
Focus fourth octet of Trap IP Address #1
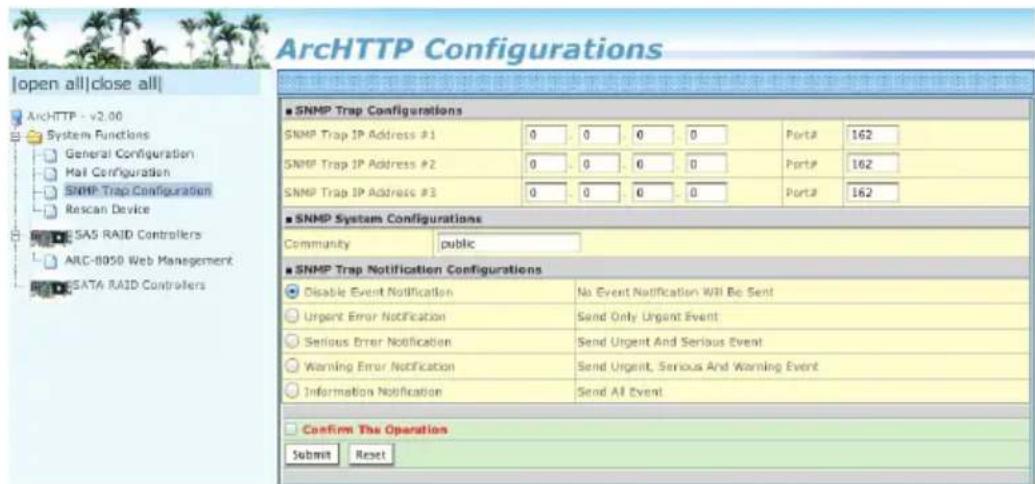[706, 136]
